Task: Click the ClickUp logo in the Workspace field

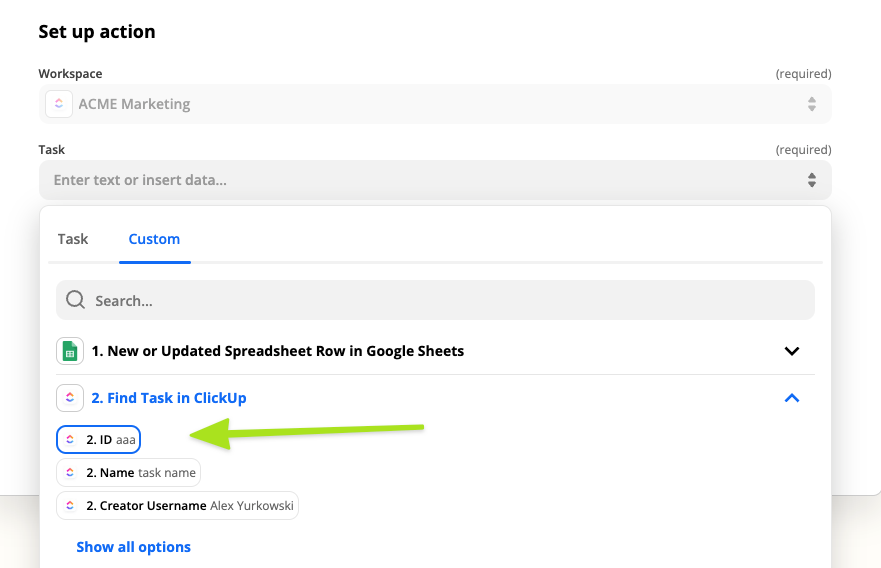Action: (x=59, y=104)
